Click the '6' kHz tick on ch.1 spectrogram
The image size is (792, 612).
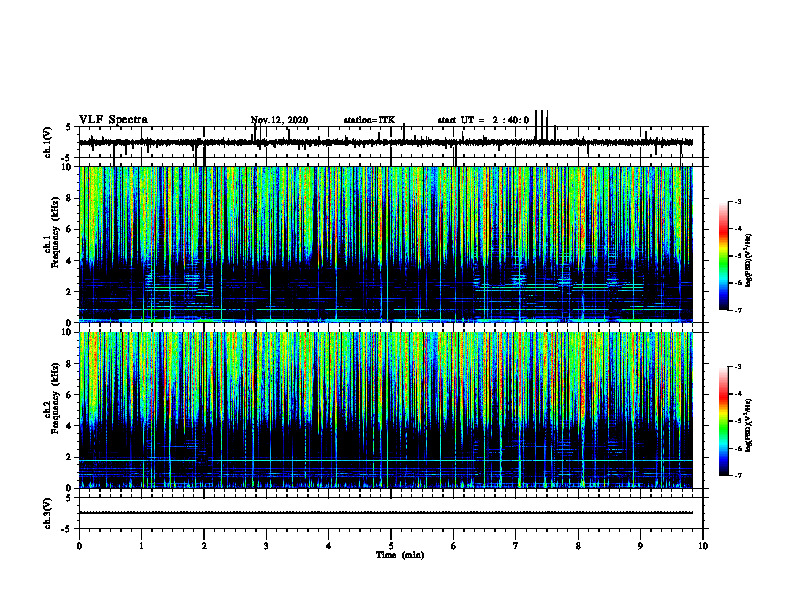point(71,229)
